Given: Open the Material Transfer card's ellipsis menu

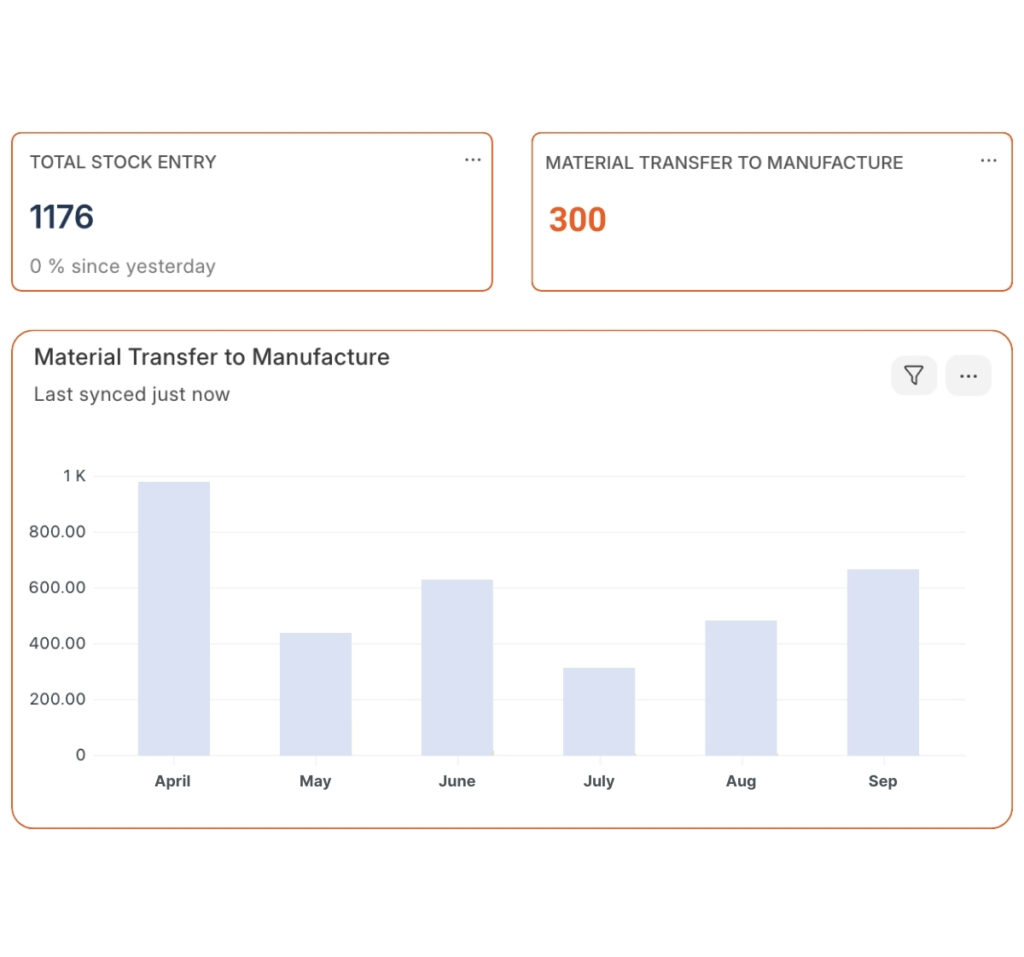Looking at the screenshot, I should point(988,161).
